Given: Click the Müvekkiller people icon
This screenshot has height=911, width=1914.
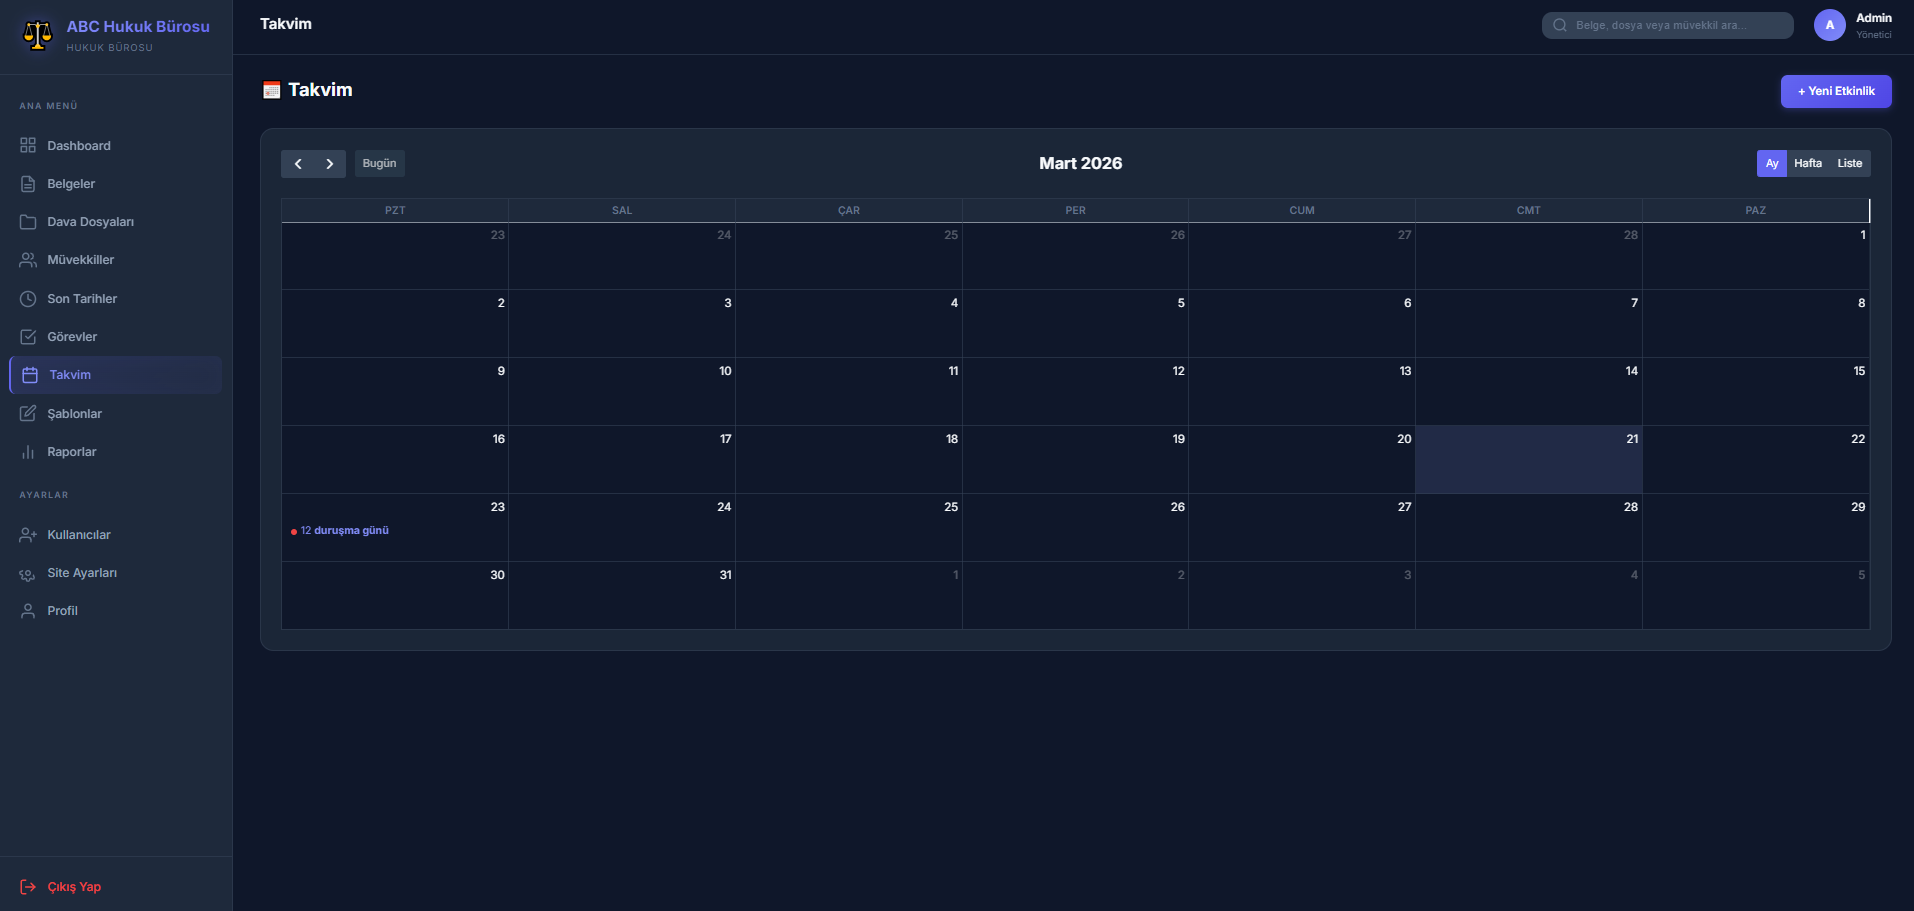Looking at the screenshot, I should pyautogui.click(x=28, y=260).
